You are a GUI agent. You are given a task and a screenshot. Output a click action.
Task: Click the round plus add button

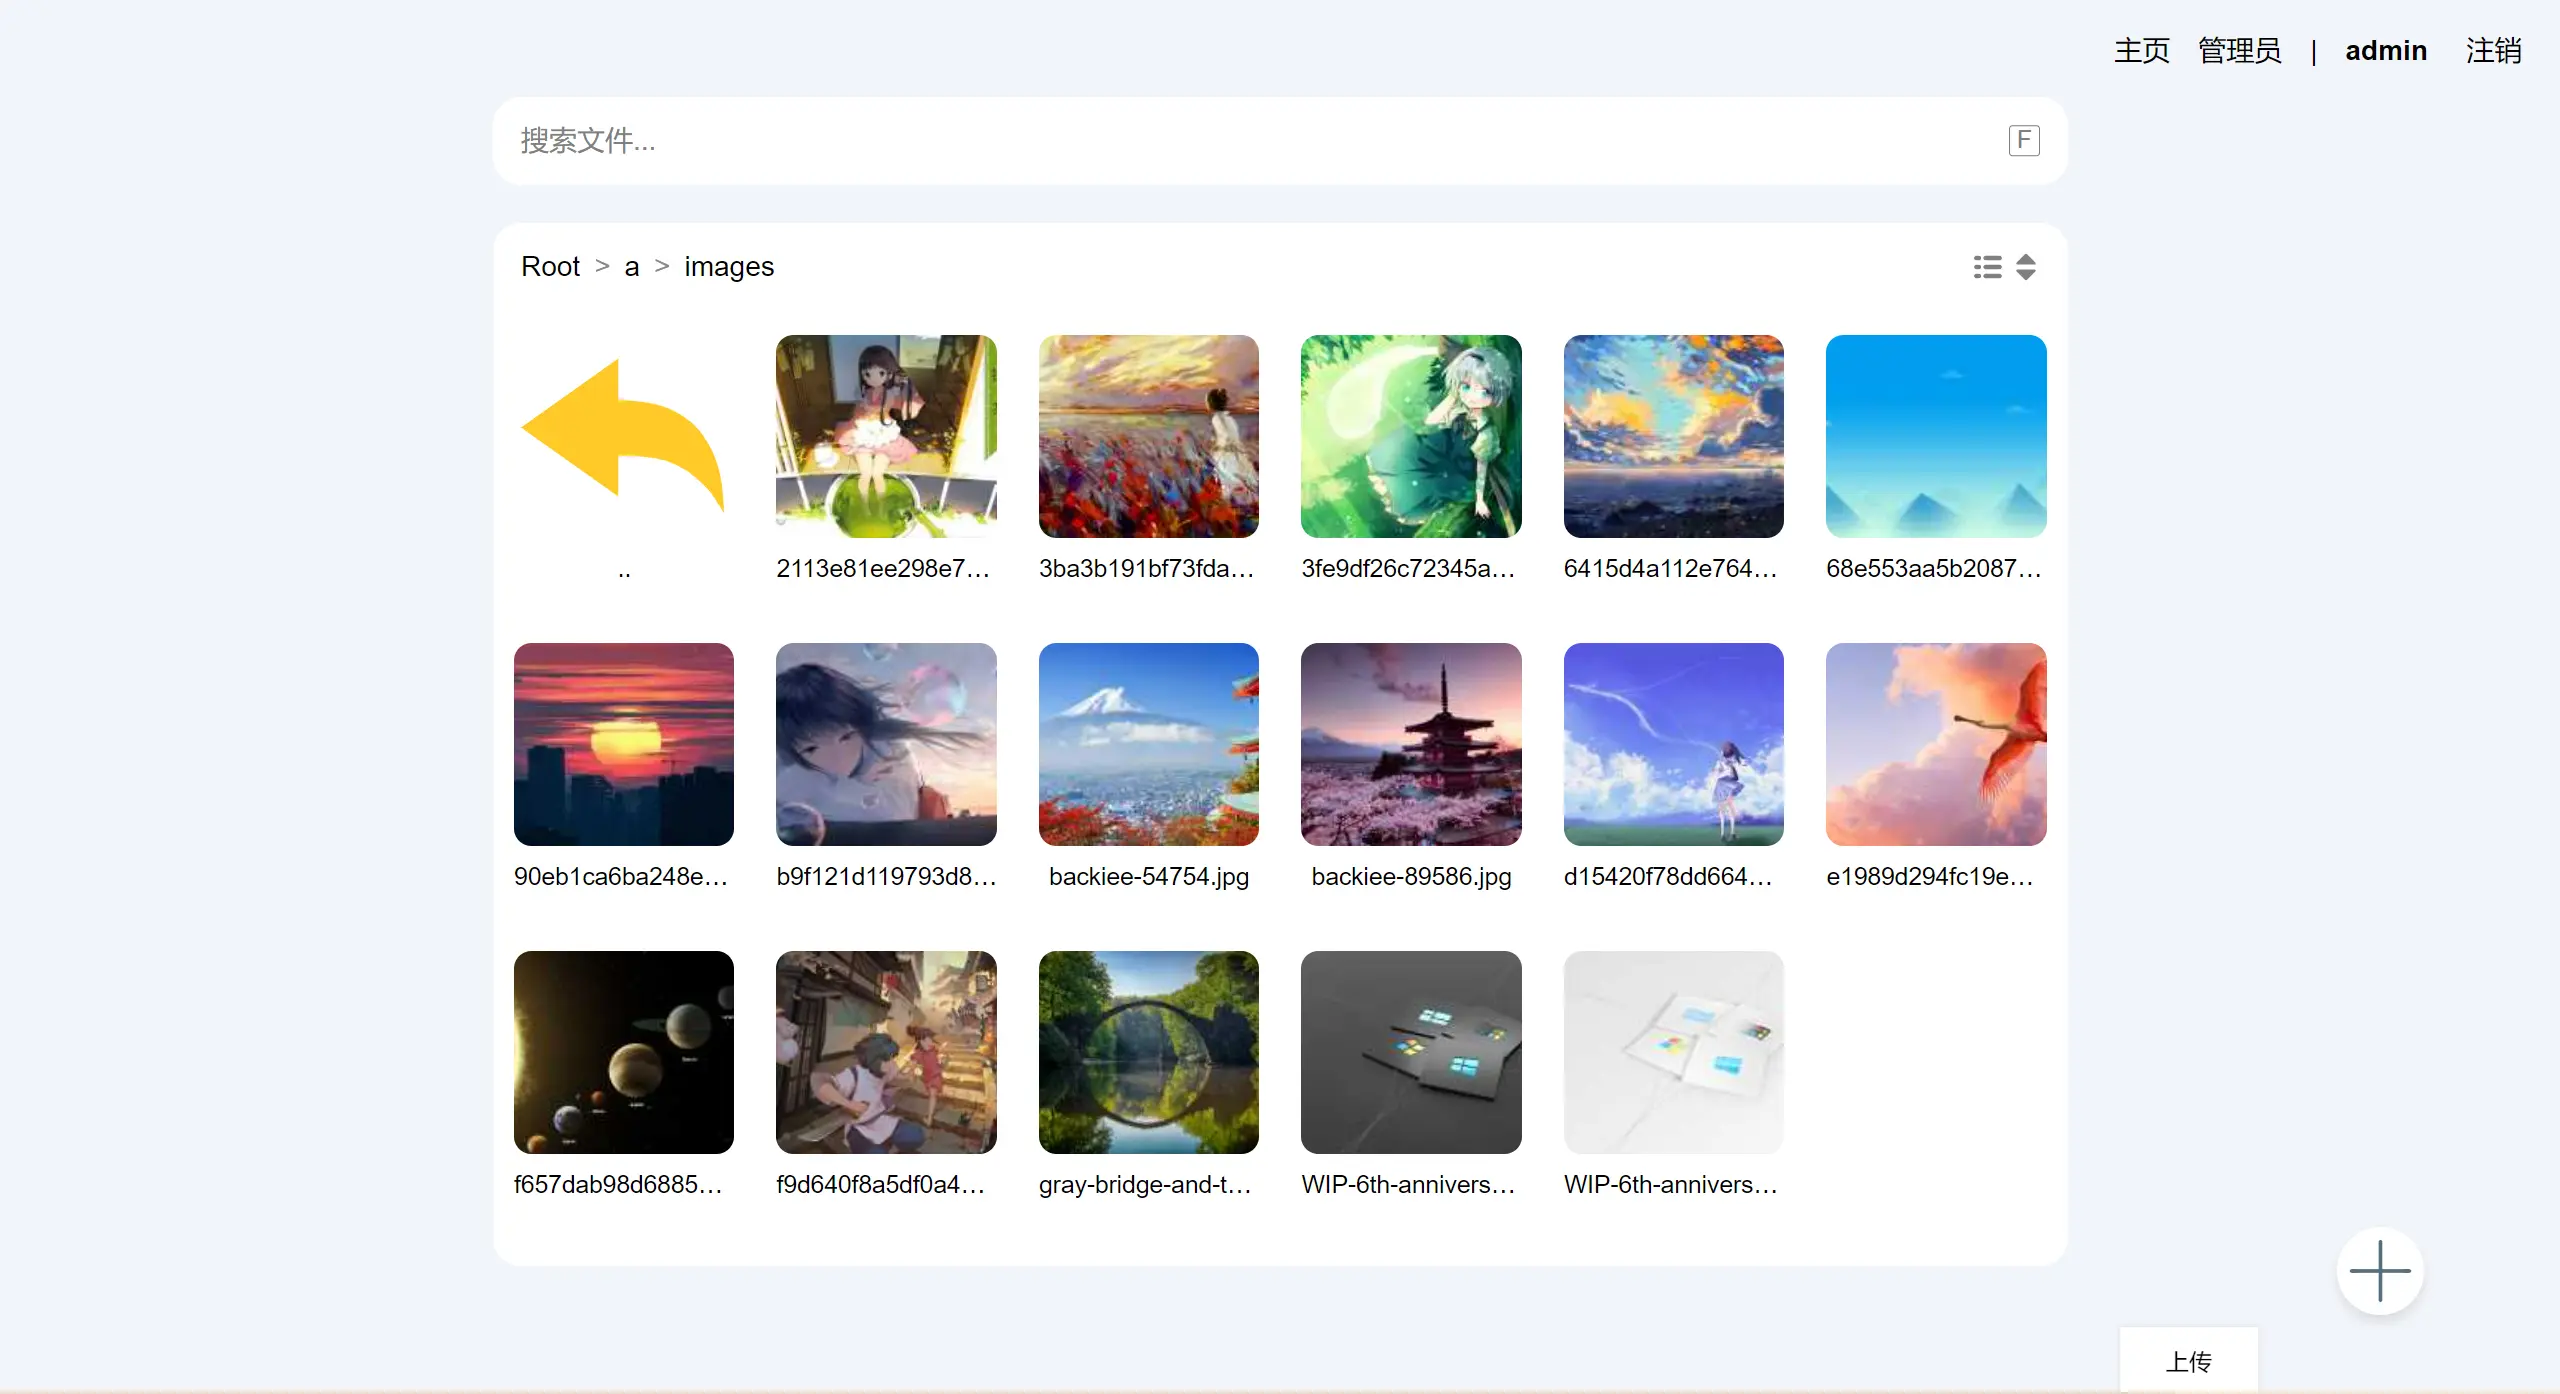point(2379,1270)
